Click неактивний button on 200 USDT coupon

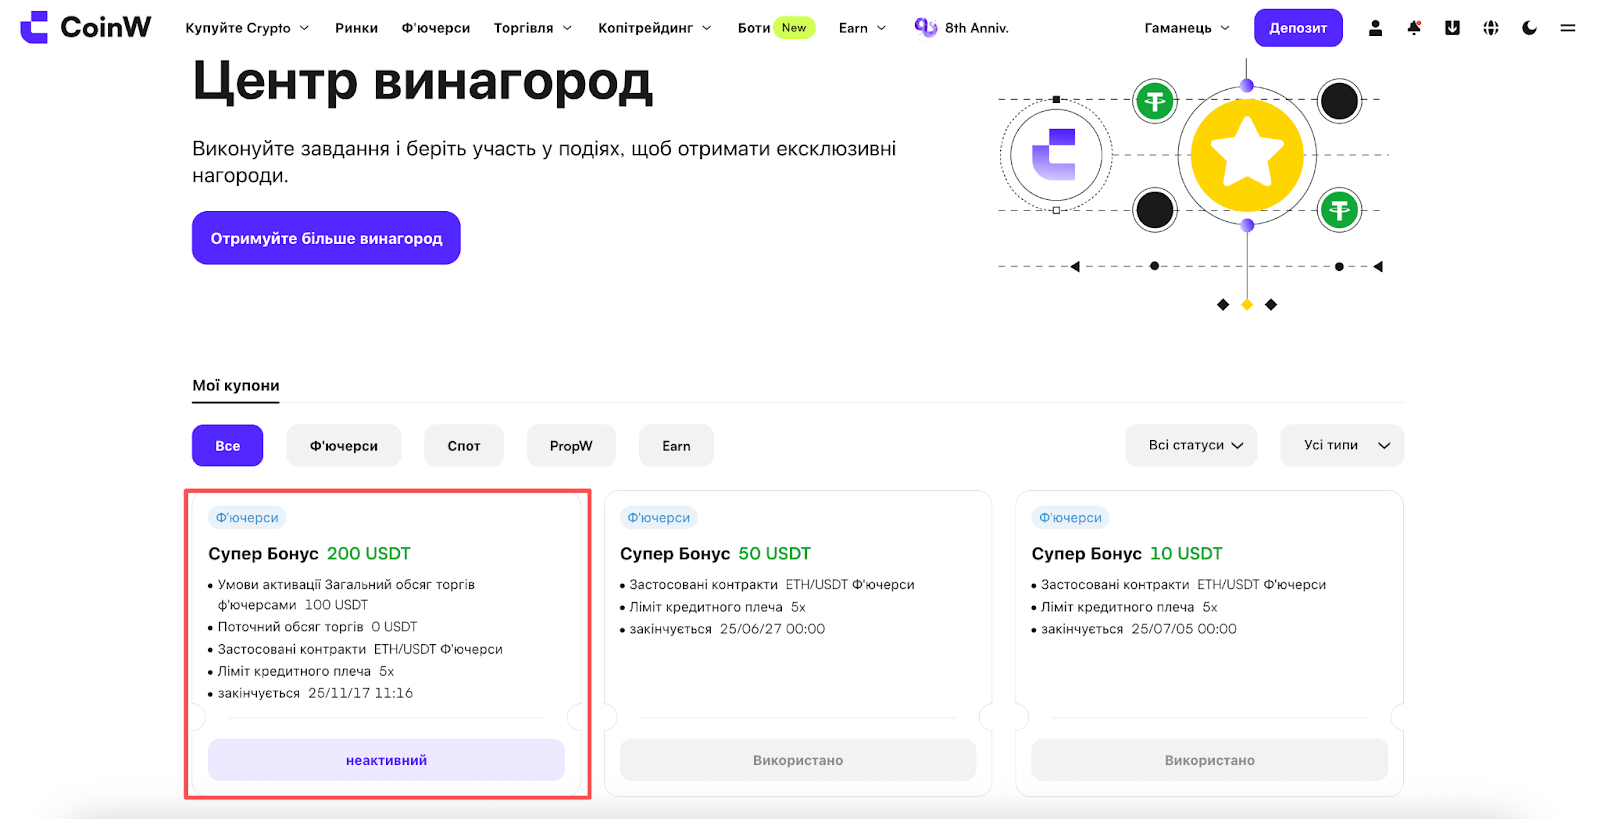click(386, 760)
